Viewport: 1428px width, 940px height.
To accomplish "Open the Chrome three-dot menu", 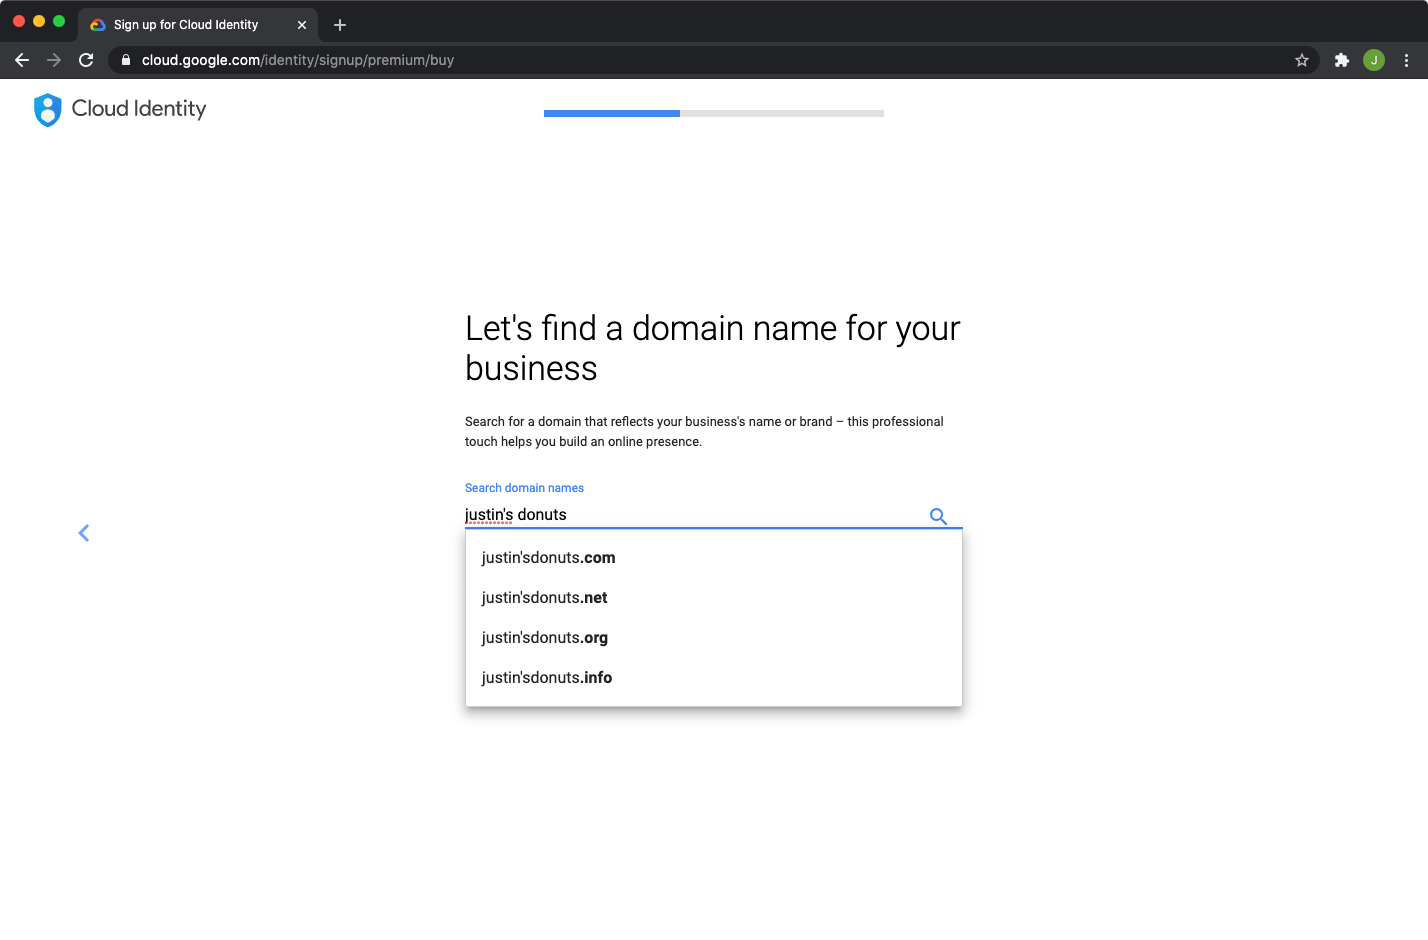I will tap(1406, 60).
